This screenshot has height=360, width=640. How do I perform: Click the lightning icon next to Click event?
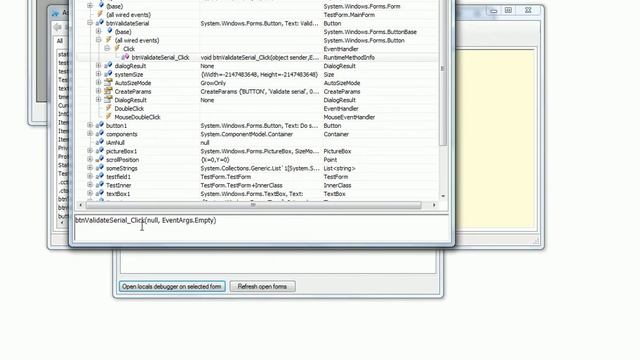(117, 49)
